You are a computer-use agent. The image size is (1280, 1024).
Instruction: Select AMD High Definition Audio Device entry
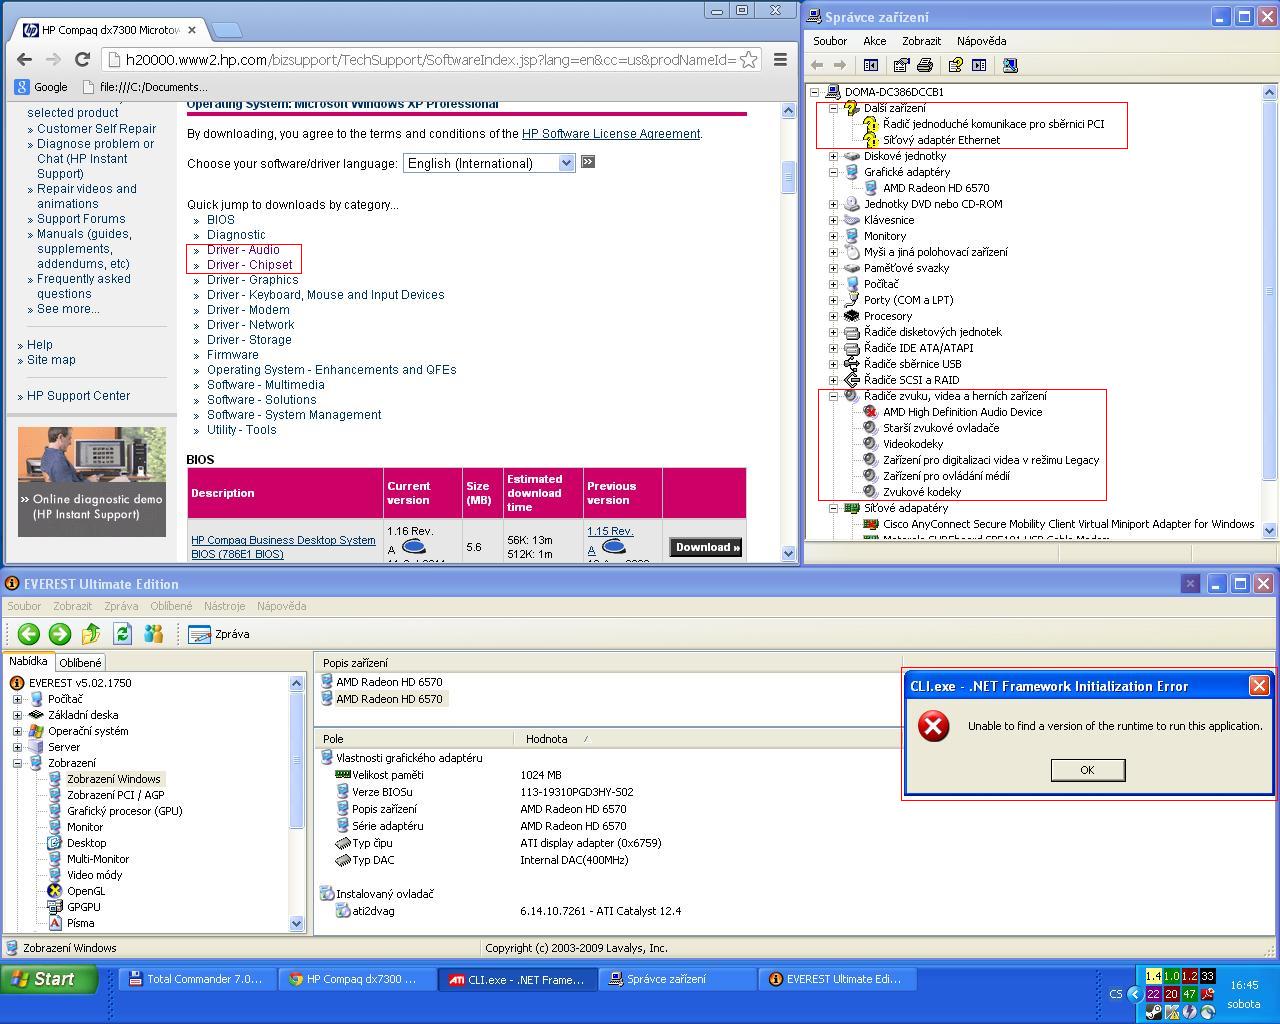(962, 412)
